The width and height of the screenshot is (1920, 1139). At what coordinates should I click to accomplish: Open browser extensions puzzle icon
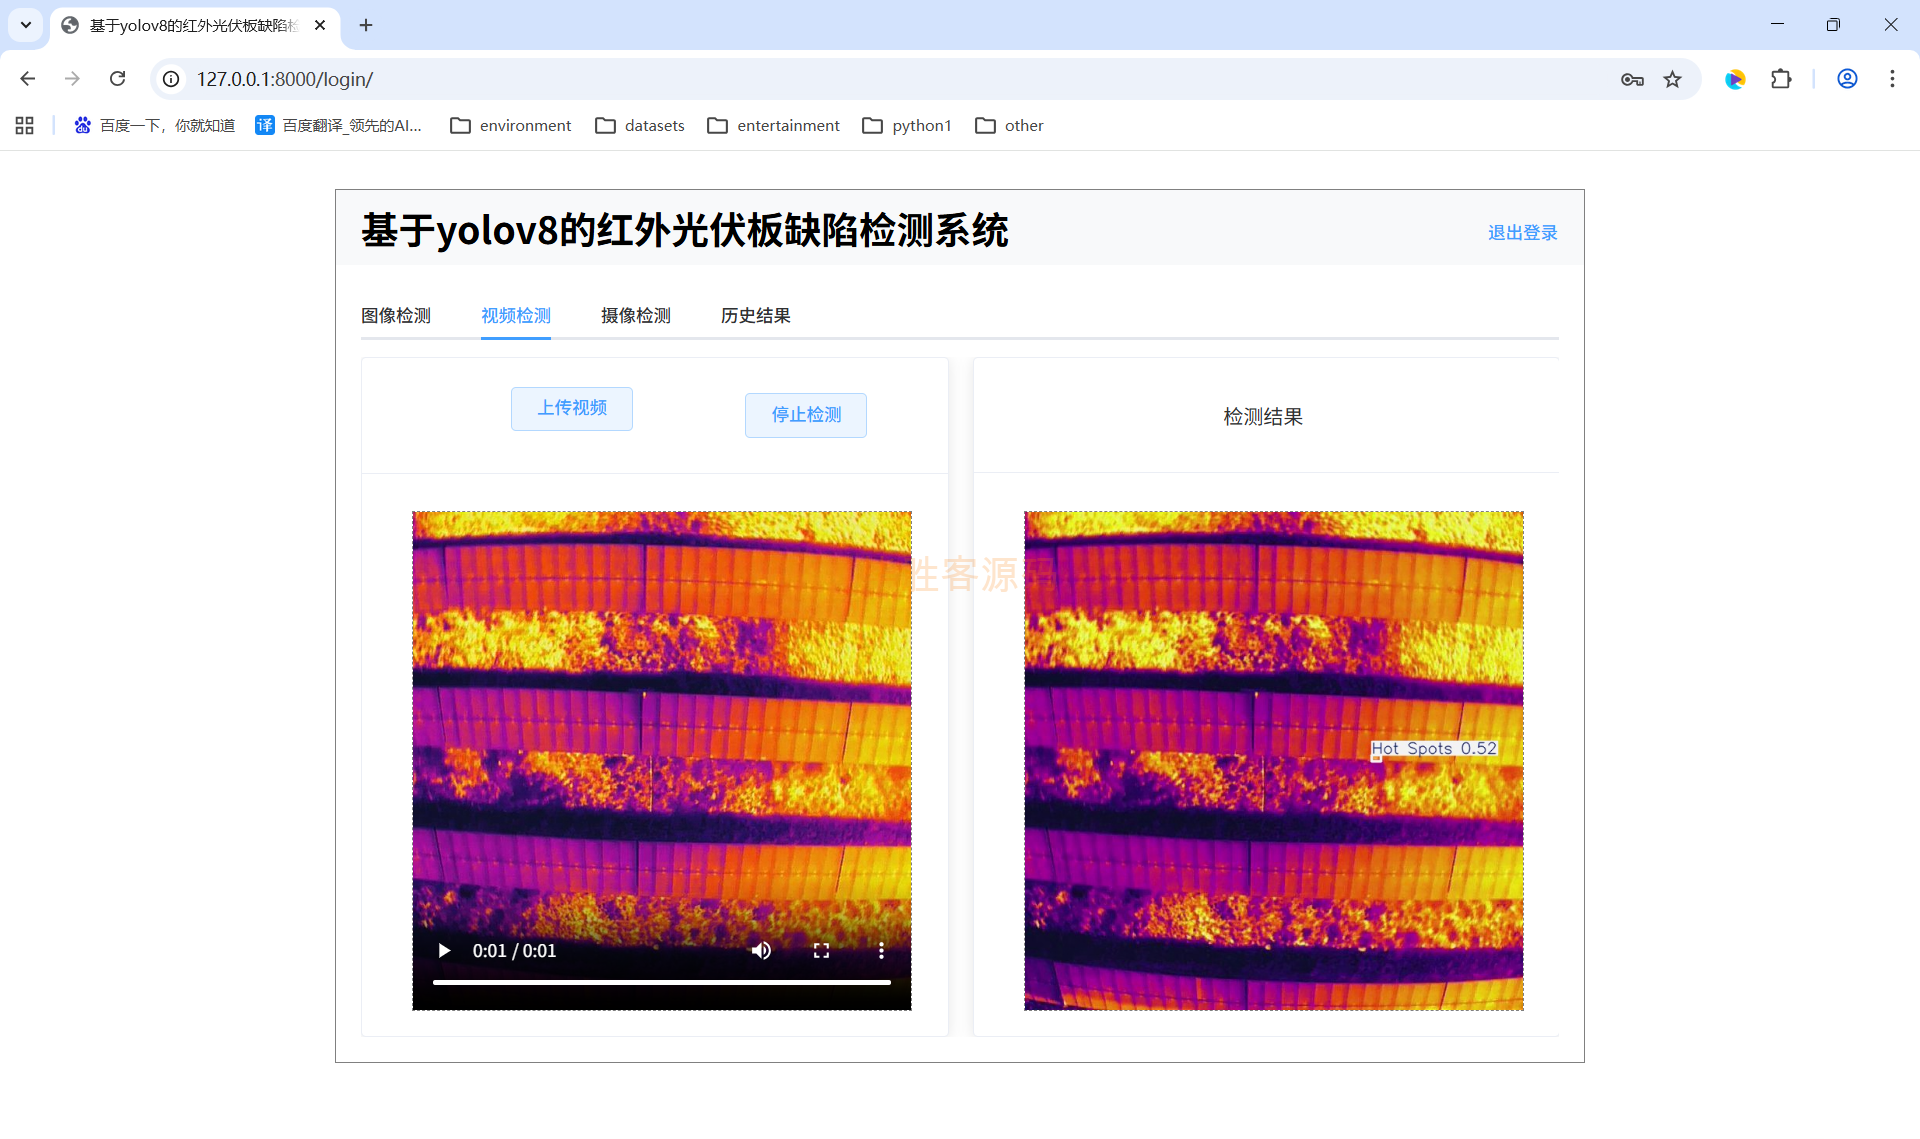pyautogui.click(x=1781, y=79)
